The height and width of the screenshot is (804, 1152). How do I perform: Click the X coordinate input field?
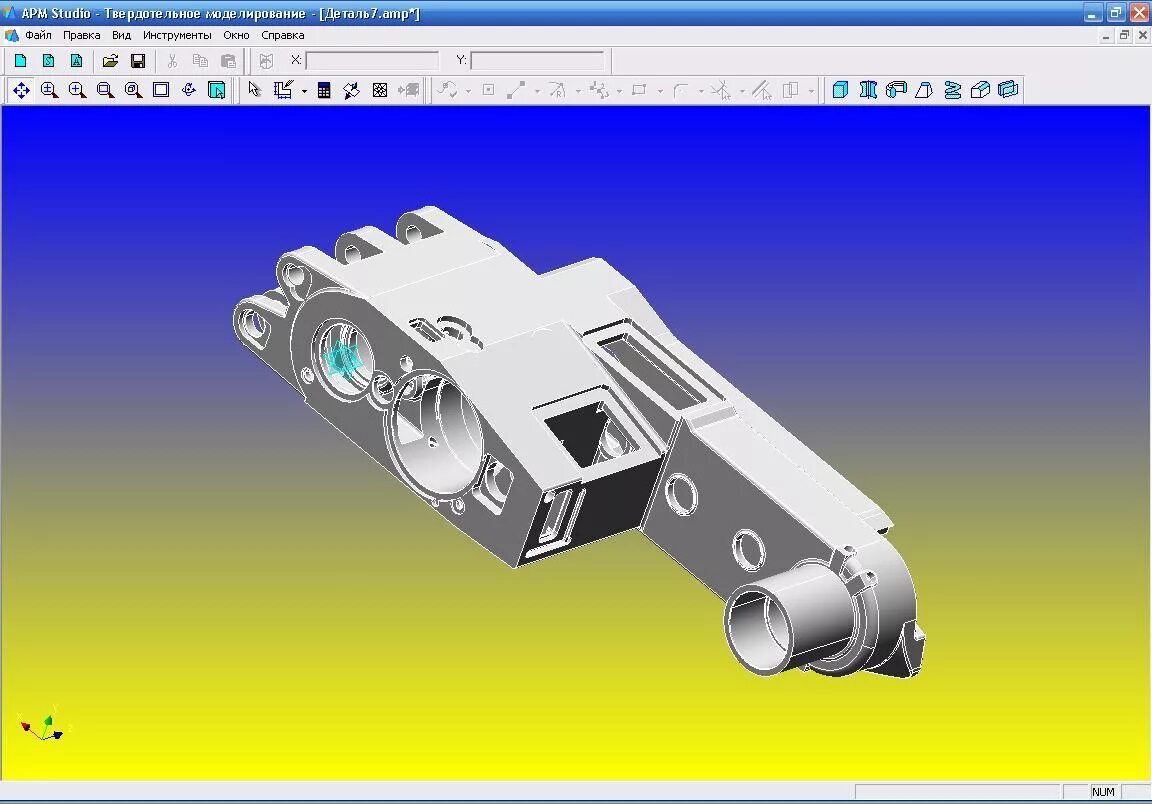pos(372,60)
